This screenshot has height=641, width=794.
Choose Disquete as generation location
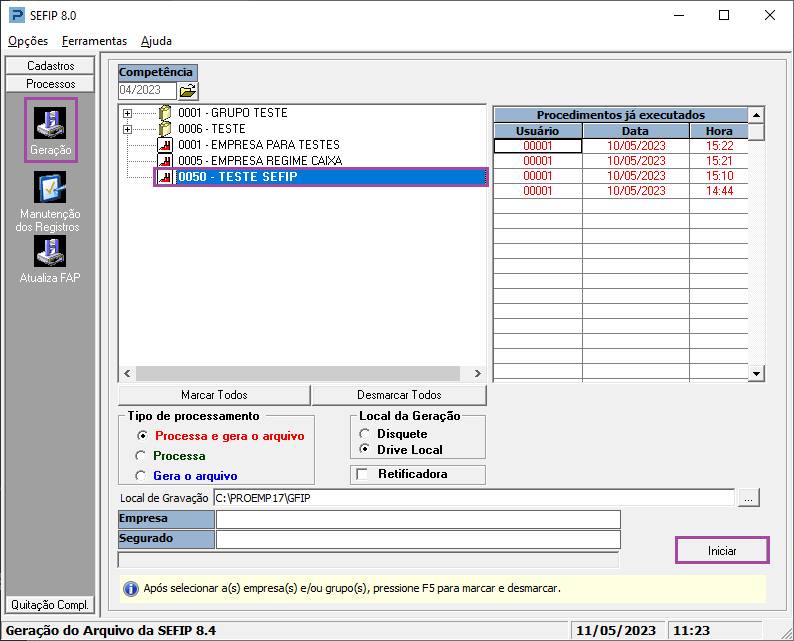[x=365, y=434]
